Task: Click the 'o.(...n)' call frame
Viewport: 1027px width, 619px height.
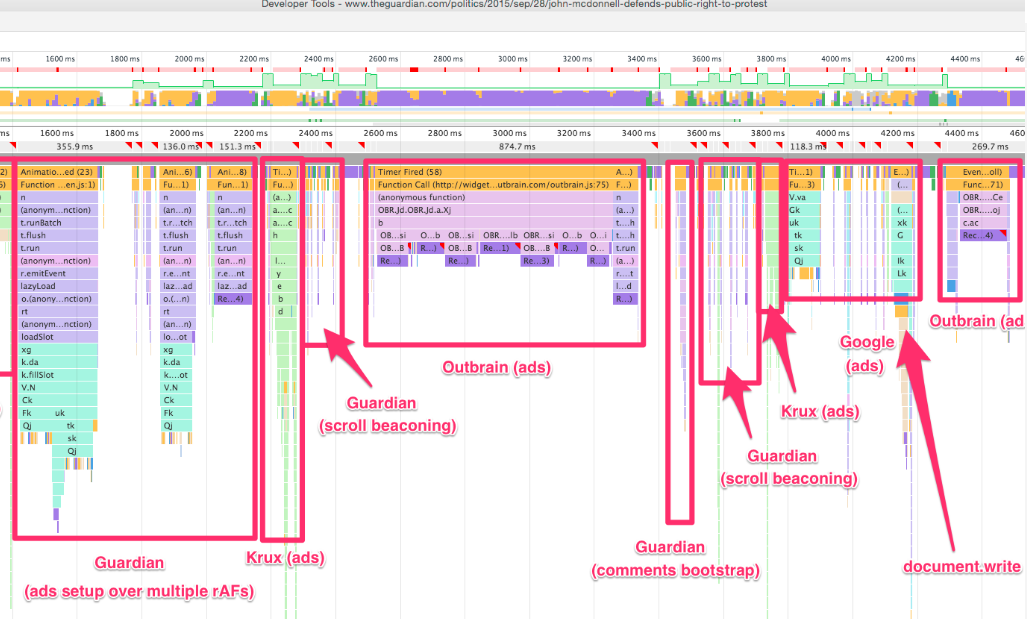Action: (177, 299)
